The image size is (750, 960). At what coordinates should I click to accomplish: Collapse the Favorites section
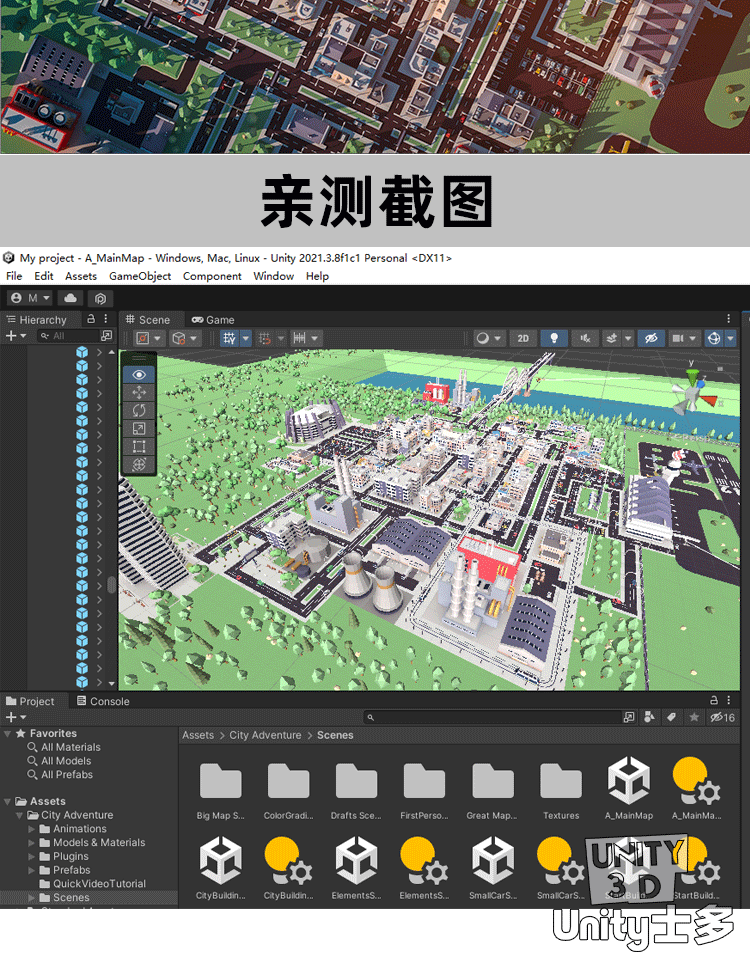click(x=7, y=733)
